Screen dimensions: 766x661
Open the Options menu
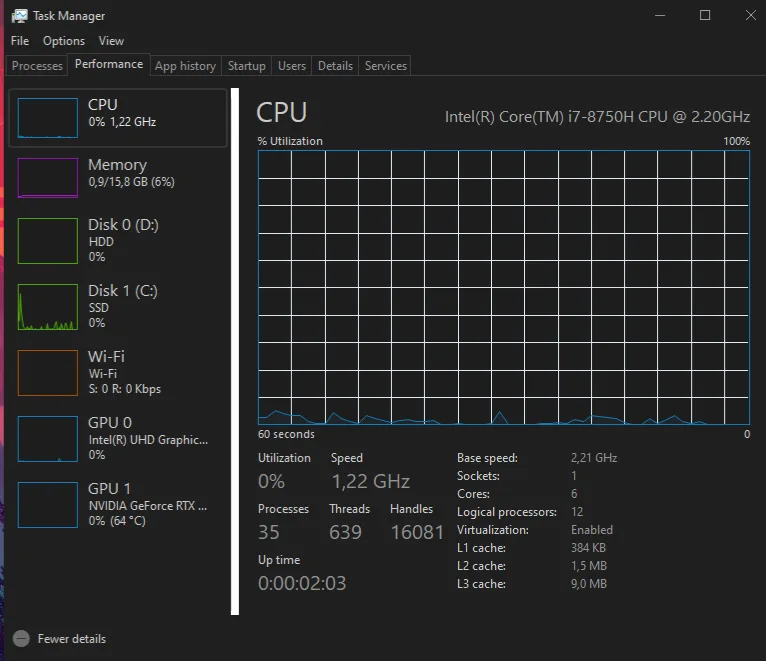click(64, 41)
